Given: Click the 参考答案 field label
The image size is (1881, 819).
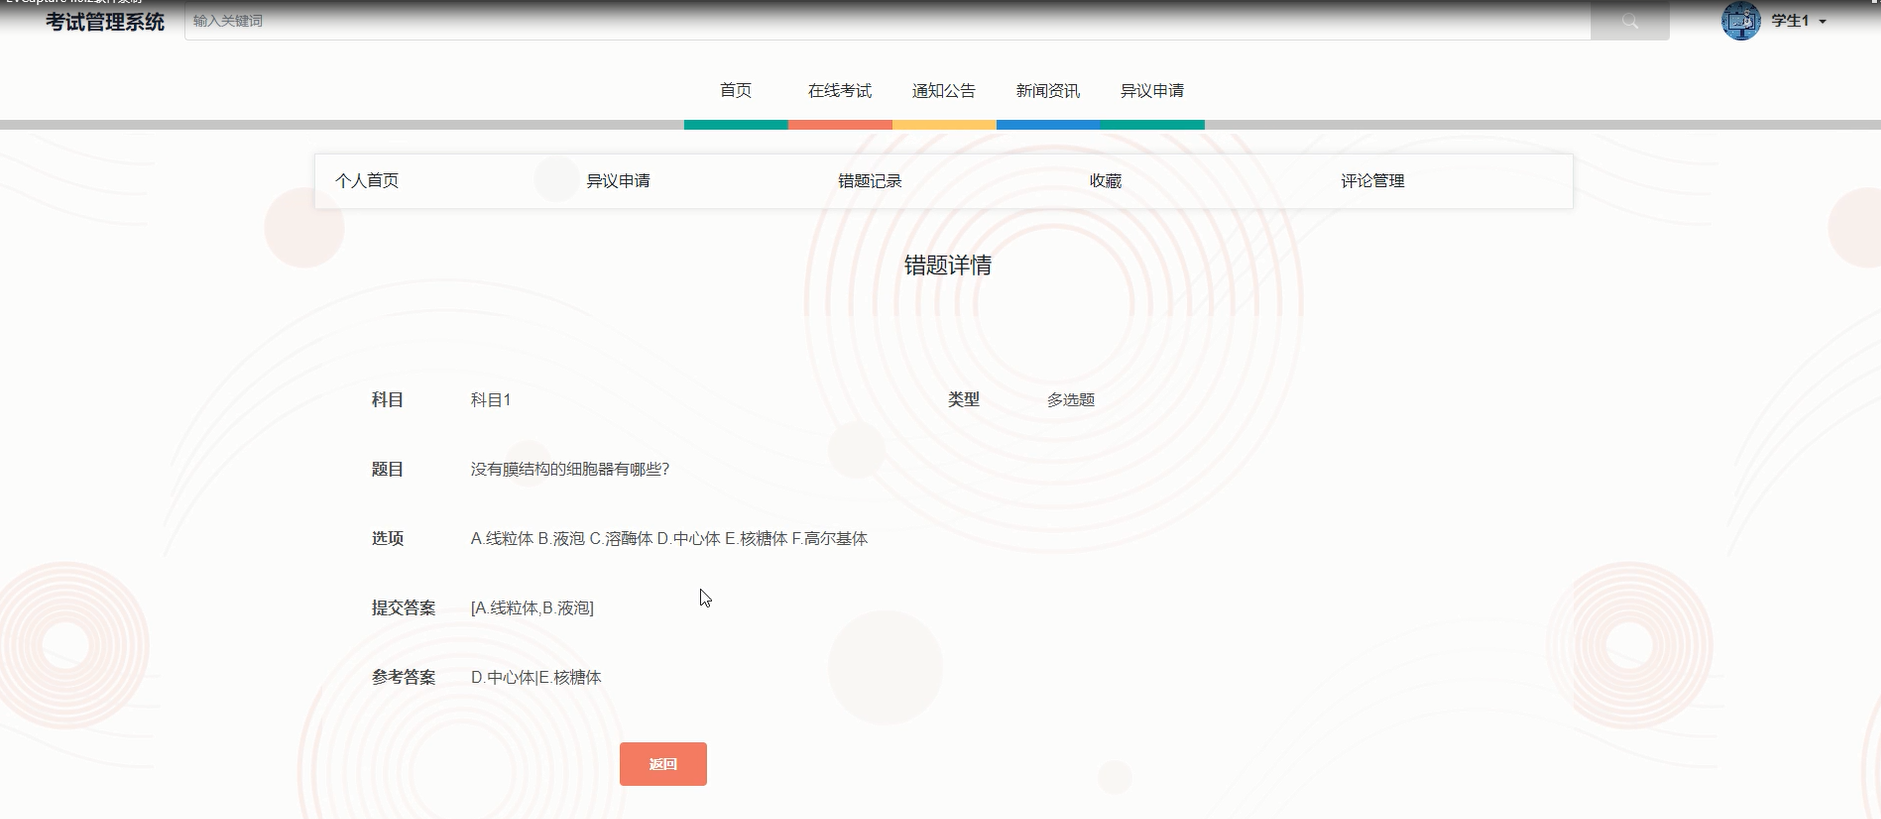Looking at the screenshot, I should (404, 677).
